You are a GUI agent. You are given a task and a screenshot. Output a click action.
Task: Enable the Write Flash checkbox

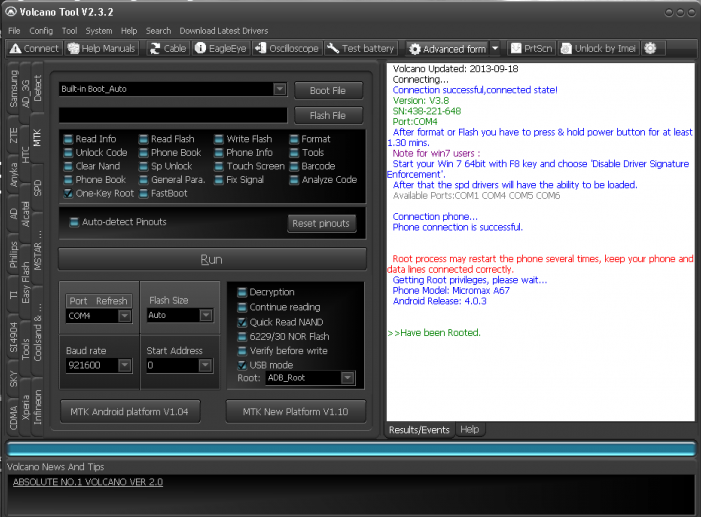219,139
